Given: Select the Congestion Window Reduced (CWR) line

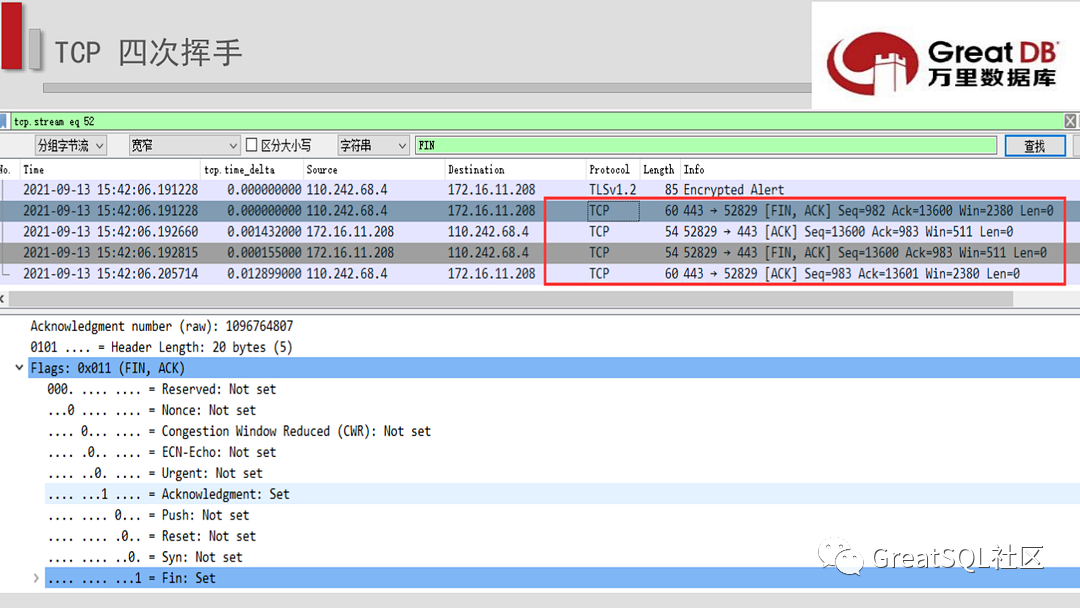Looking at the screenshot, I should pyautogui.click(x=239, y=431).
